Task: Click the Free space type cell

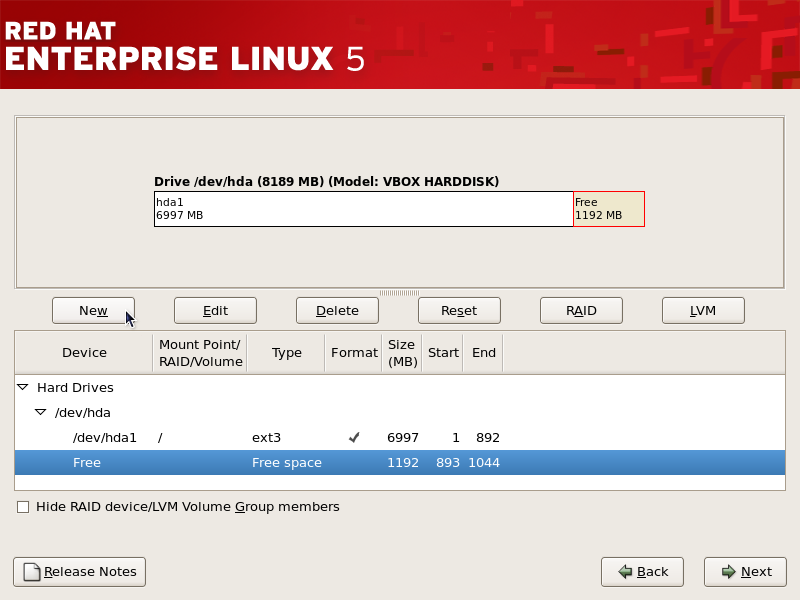Action: [x=287, y=463]
